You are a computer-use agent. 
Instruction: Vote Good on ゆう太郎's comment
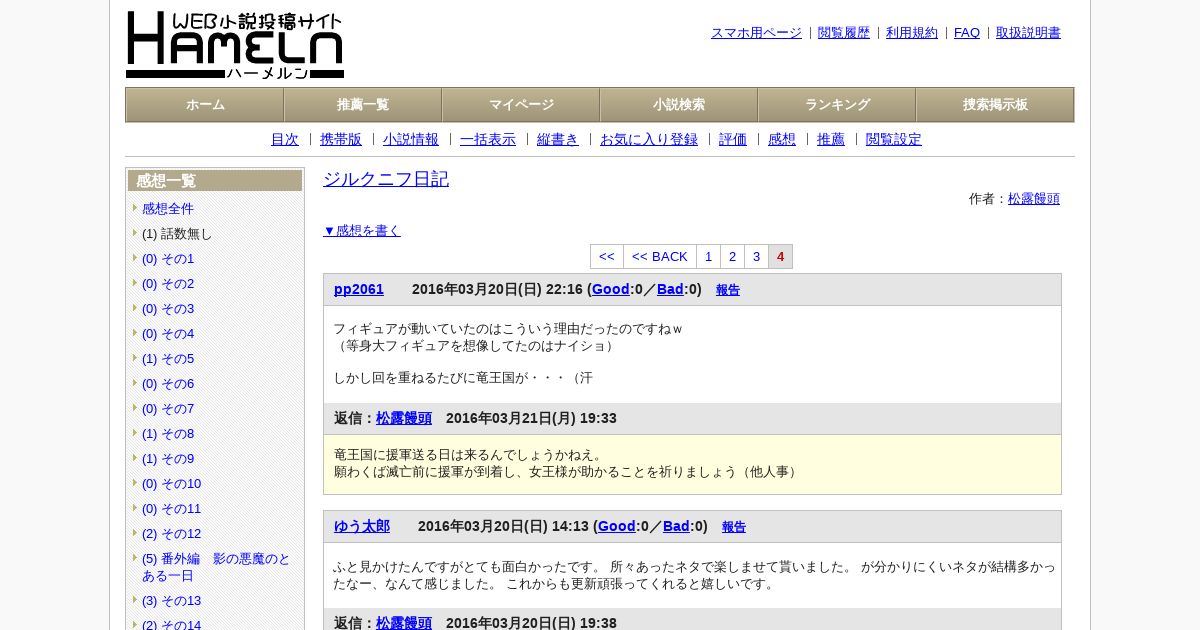[617, 526]
